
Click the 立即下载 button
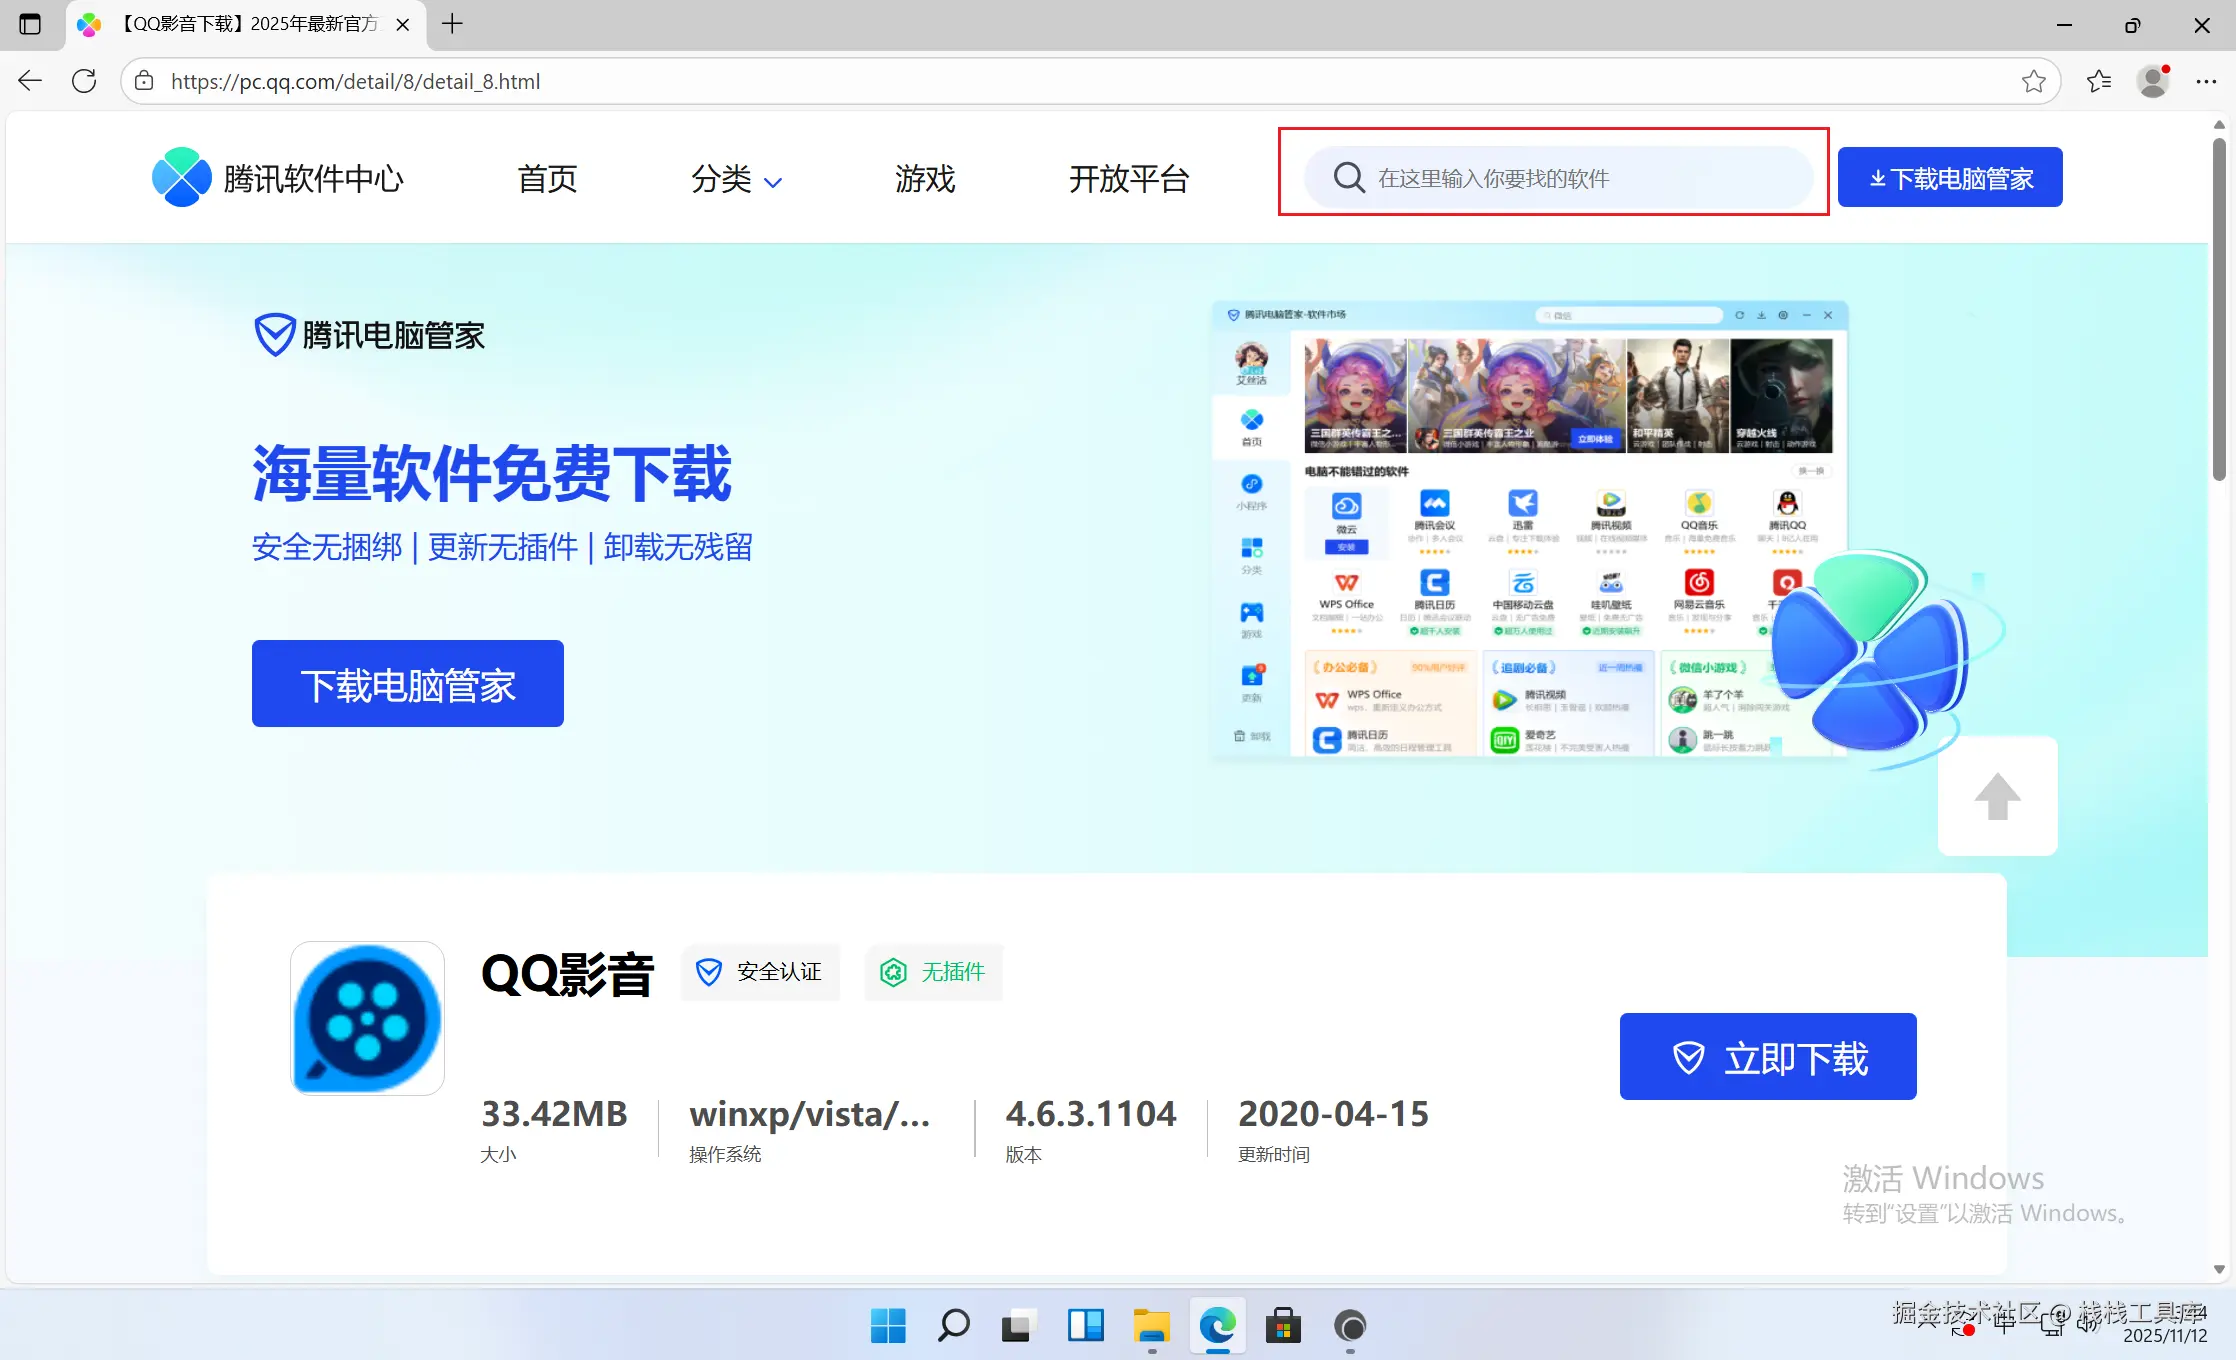tap(1767, 1057)
